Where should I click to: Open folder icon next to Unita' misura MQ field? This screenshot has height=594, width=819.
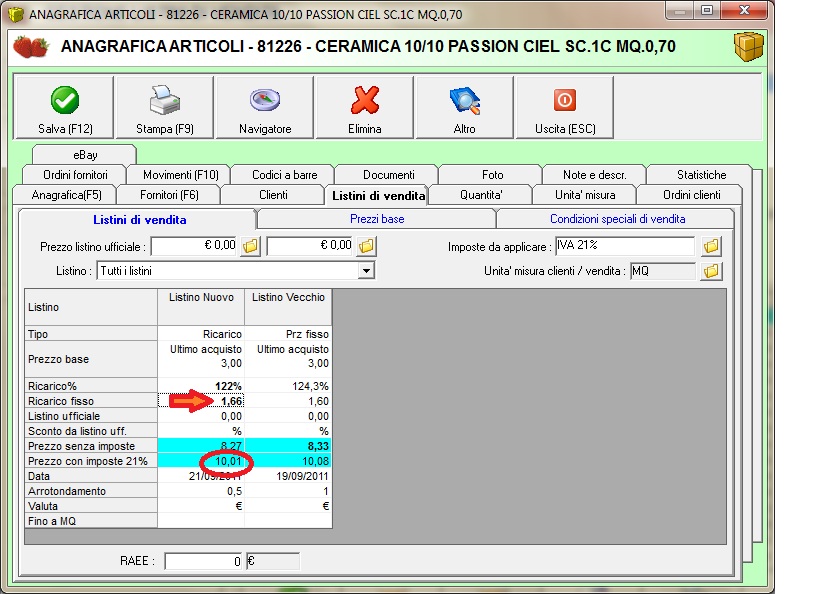(711, 271)
